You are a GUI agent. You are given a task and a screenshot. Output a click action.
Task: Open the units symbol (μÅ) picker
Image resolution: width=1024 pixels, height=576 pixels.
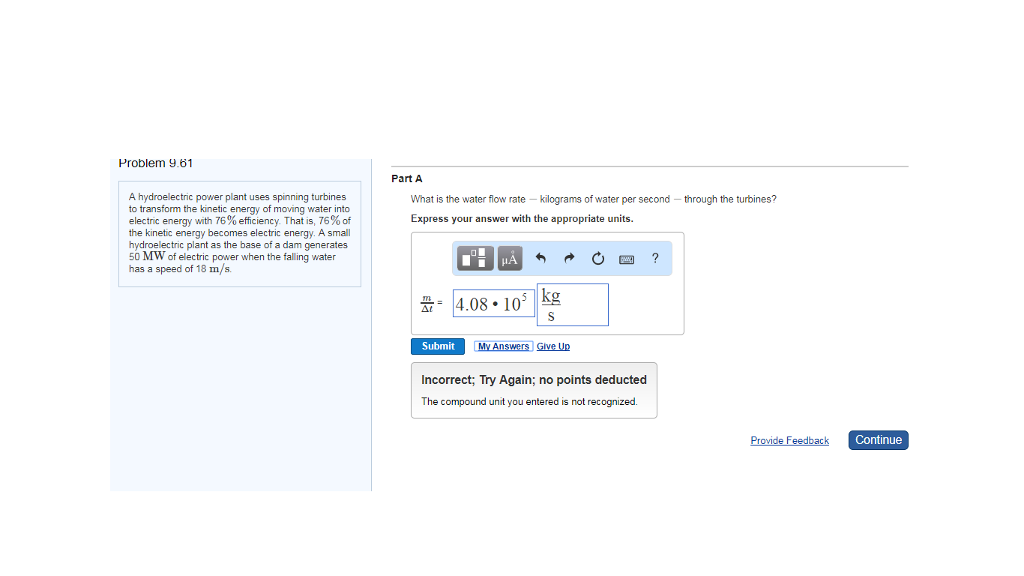[508, 258]
